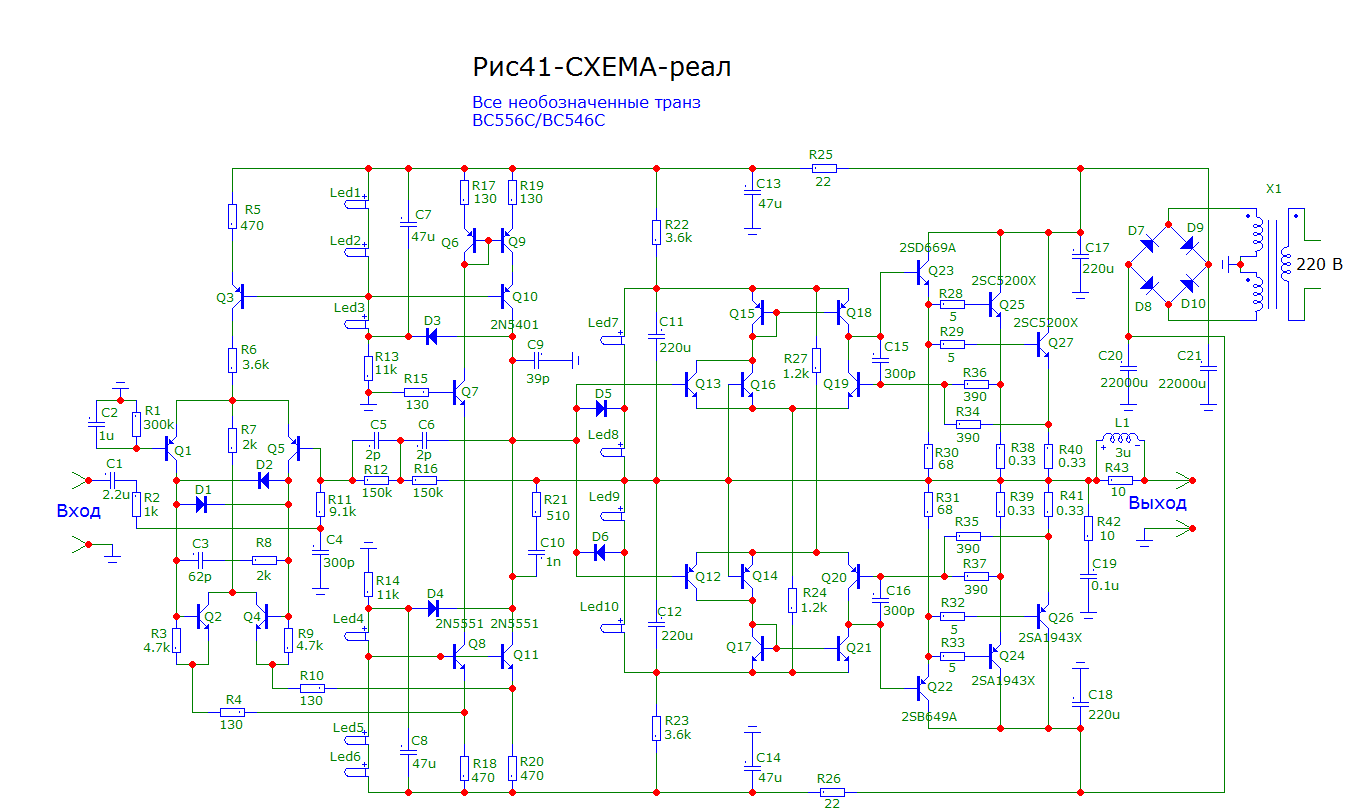Click the 'Вход' input label
The image size is (1346, 811).
click(78, 511)
